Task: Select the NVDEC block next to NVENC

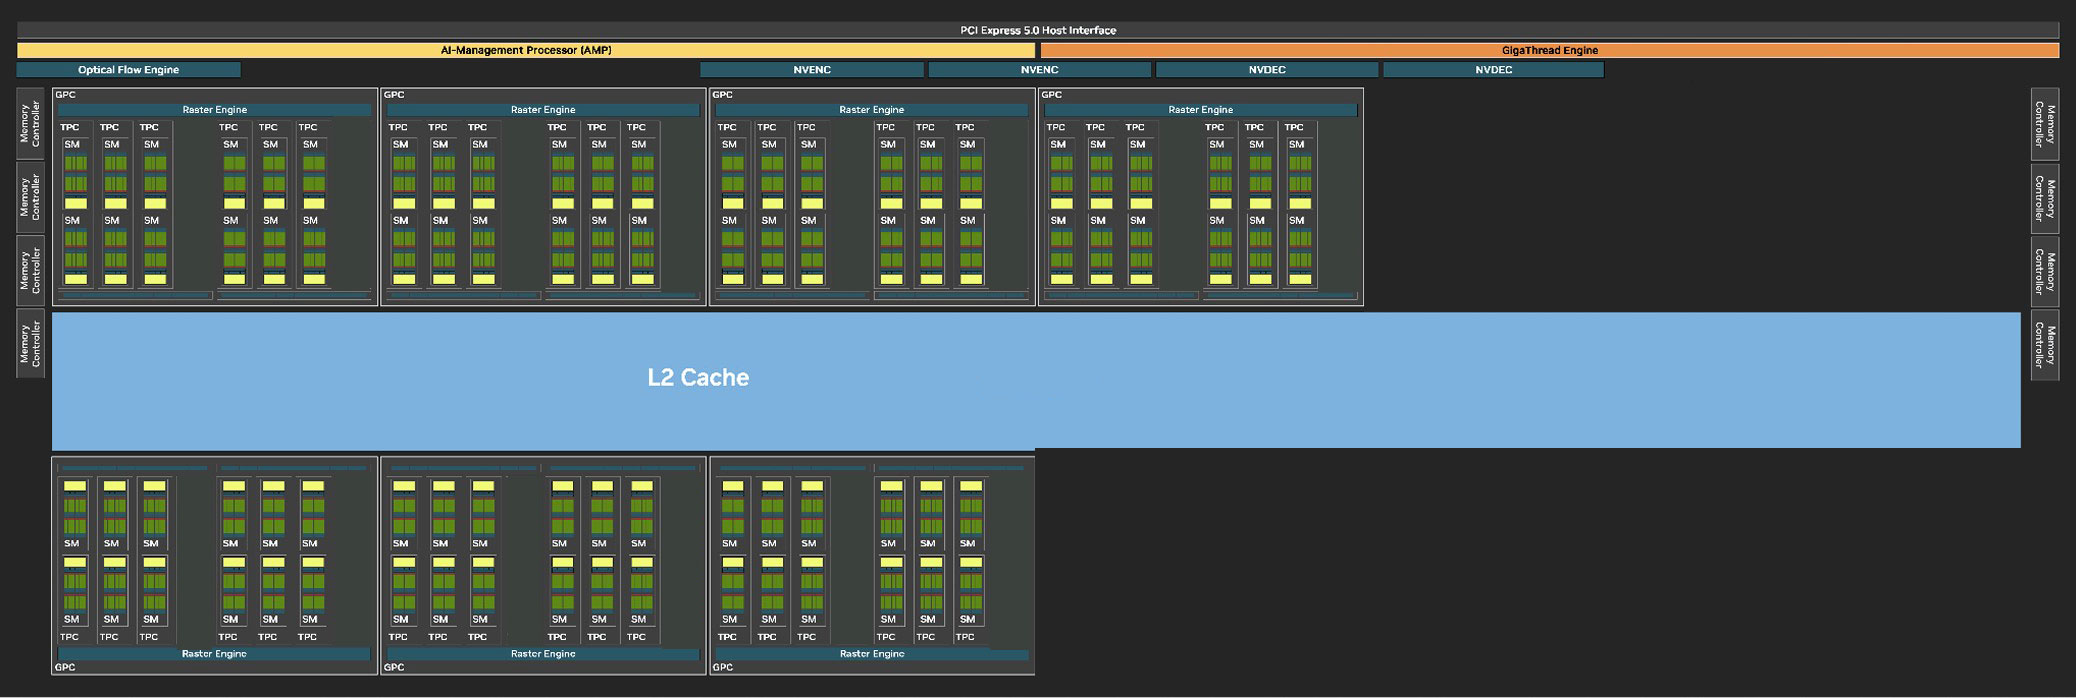Action: (1267, 70)
